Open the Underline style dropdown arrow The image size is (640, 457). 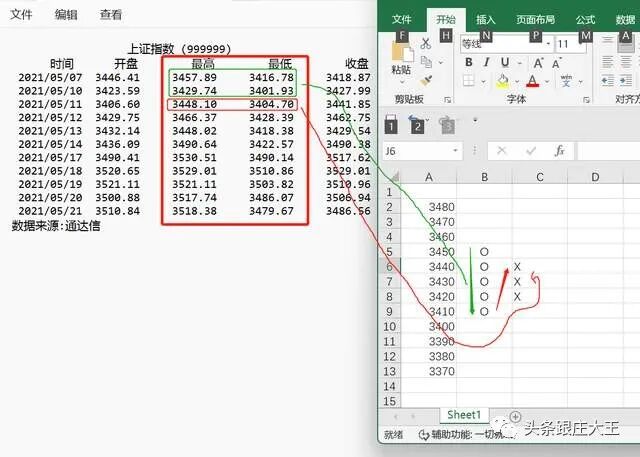click(x=520, y=63)
